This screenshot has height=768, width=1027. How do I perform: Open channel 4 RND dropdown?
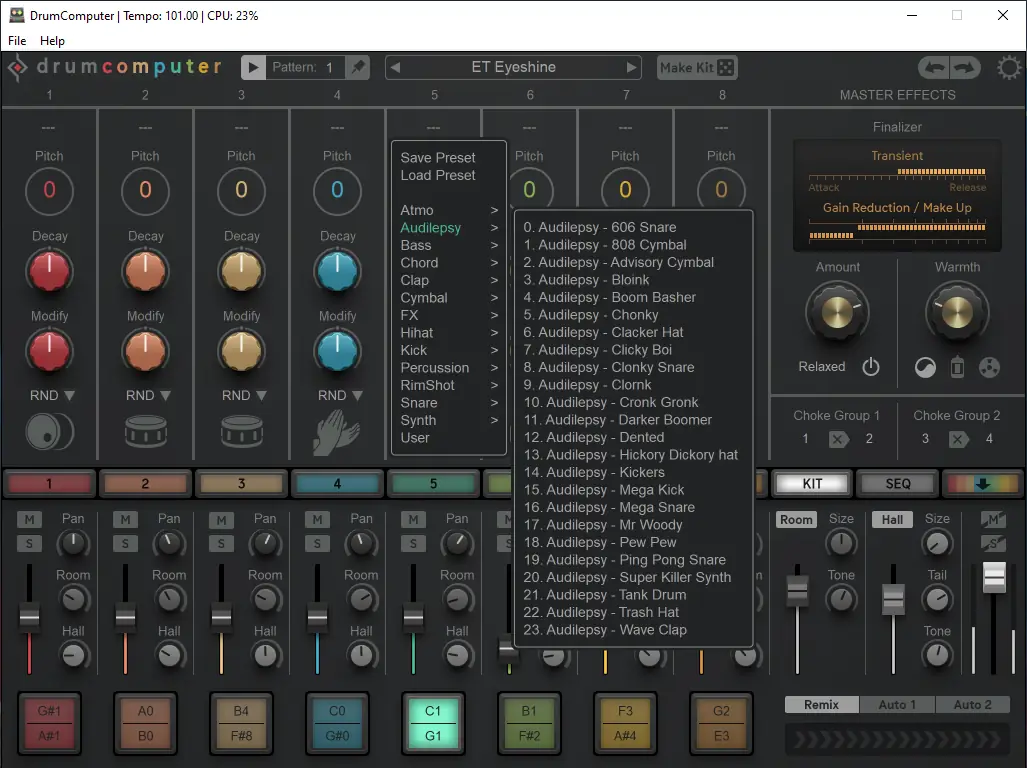pos(341,395)
